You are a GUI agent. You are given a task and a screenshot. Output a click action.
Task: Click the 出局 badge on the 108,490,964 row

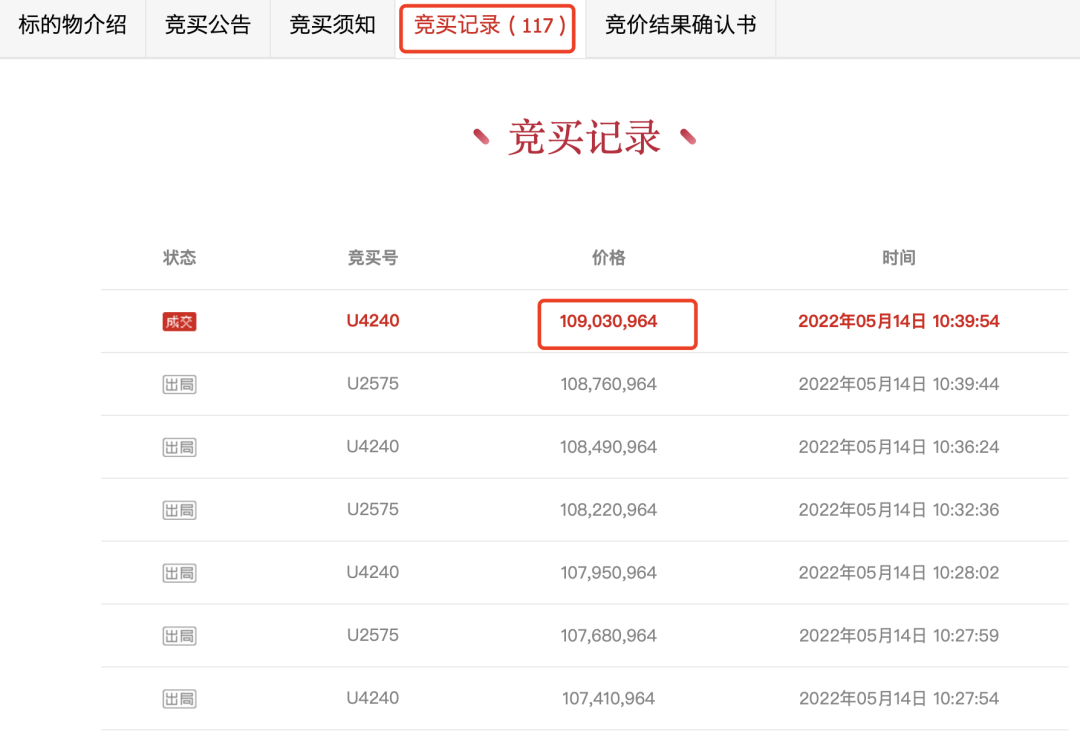[x=179, y=447]
